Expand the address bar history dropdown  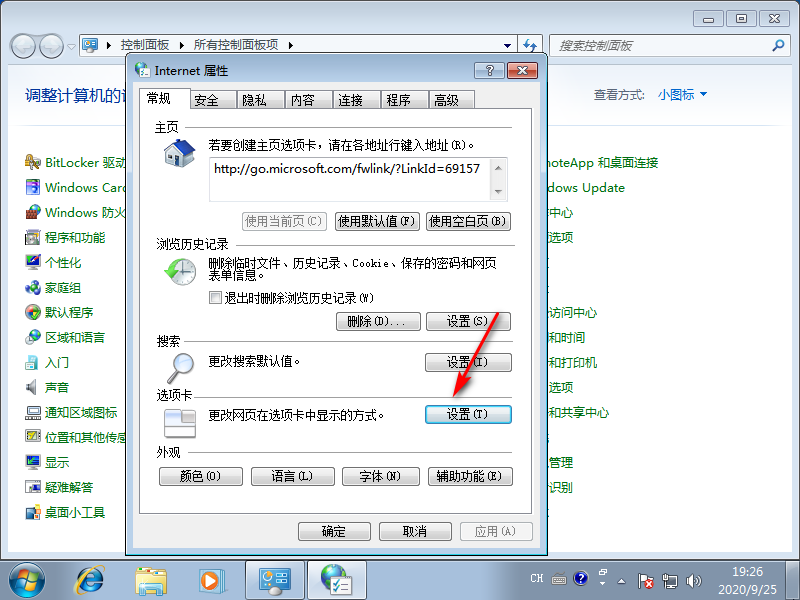[508, 45]
